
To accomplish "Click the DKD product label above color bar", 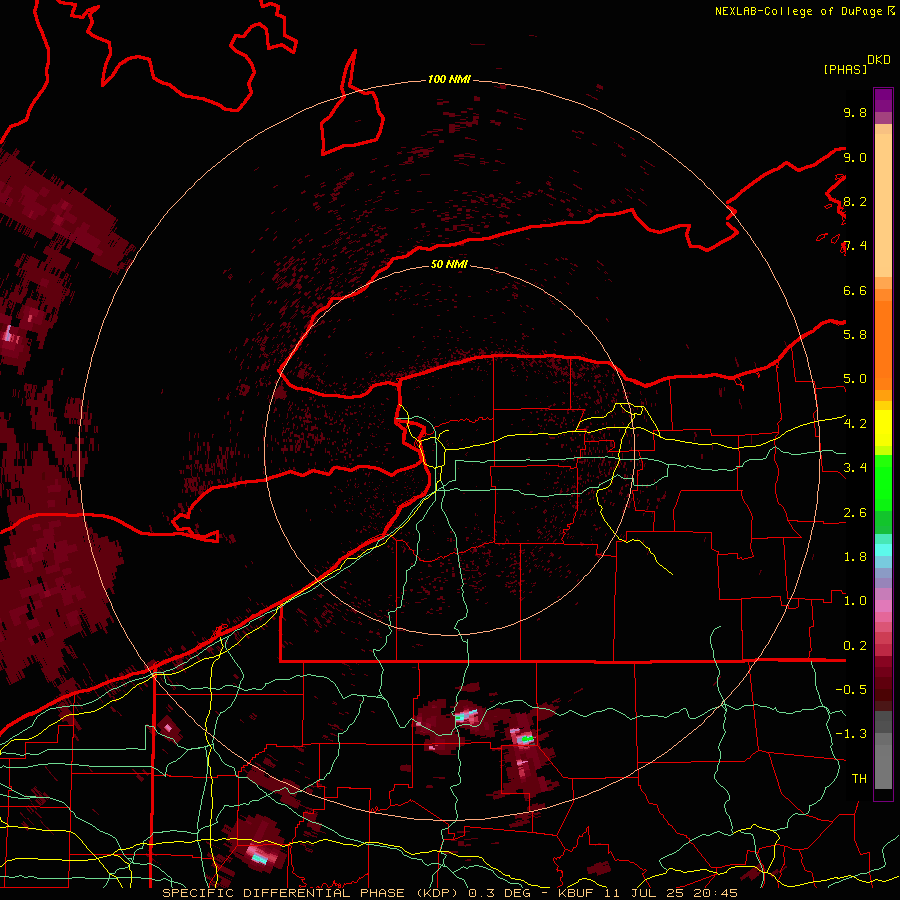I will 879,60.
